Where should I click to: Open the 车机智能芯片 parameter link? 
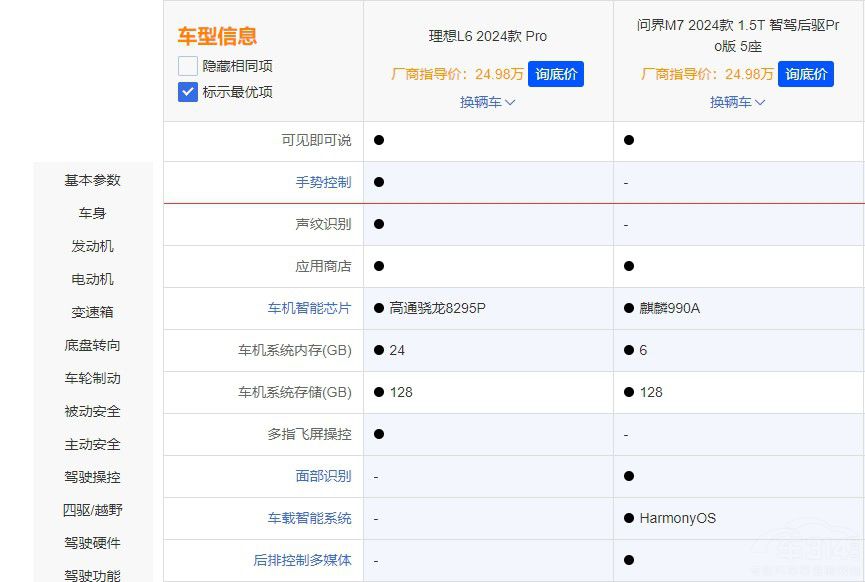[x=311, y=308]
